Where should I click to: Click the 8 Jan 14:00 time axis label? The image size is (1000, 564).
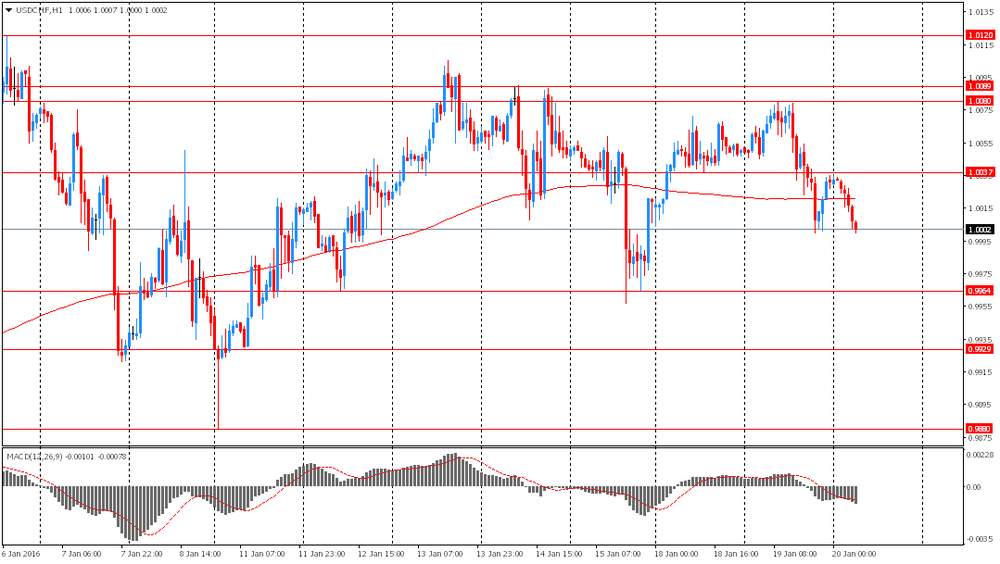pos(200,554)
